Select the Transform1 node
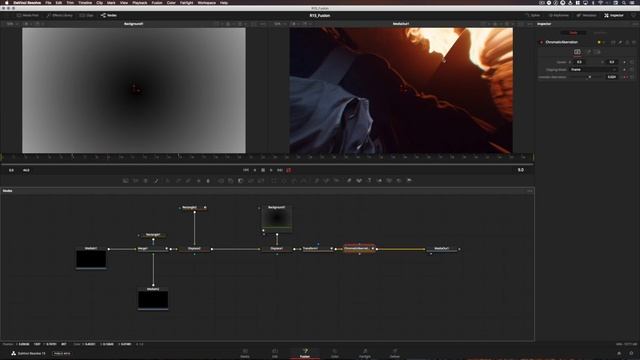This screenshot has height=360, width=640. tap(317, 249)
